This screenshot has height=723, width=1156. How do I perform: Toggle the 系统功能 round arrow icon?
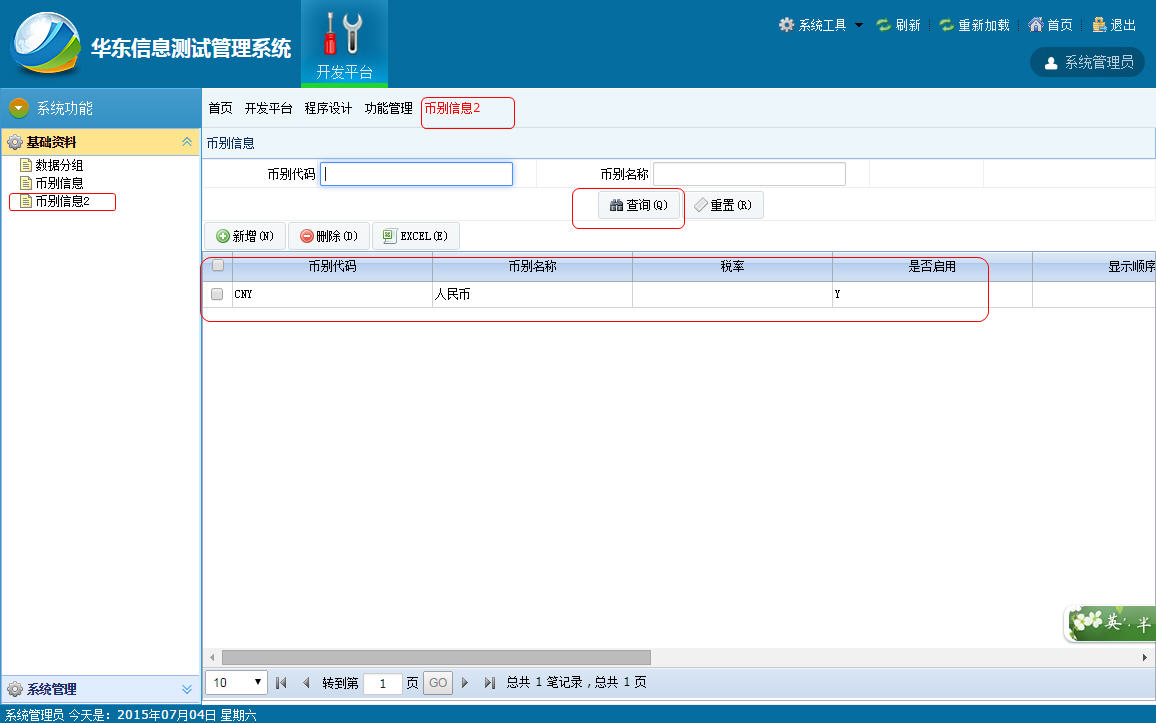pos(18,108)
